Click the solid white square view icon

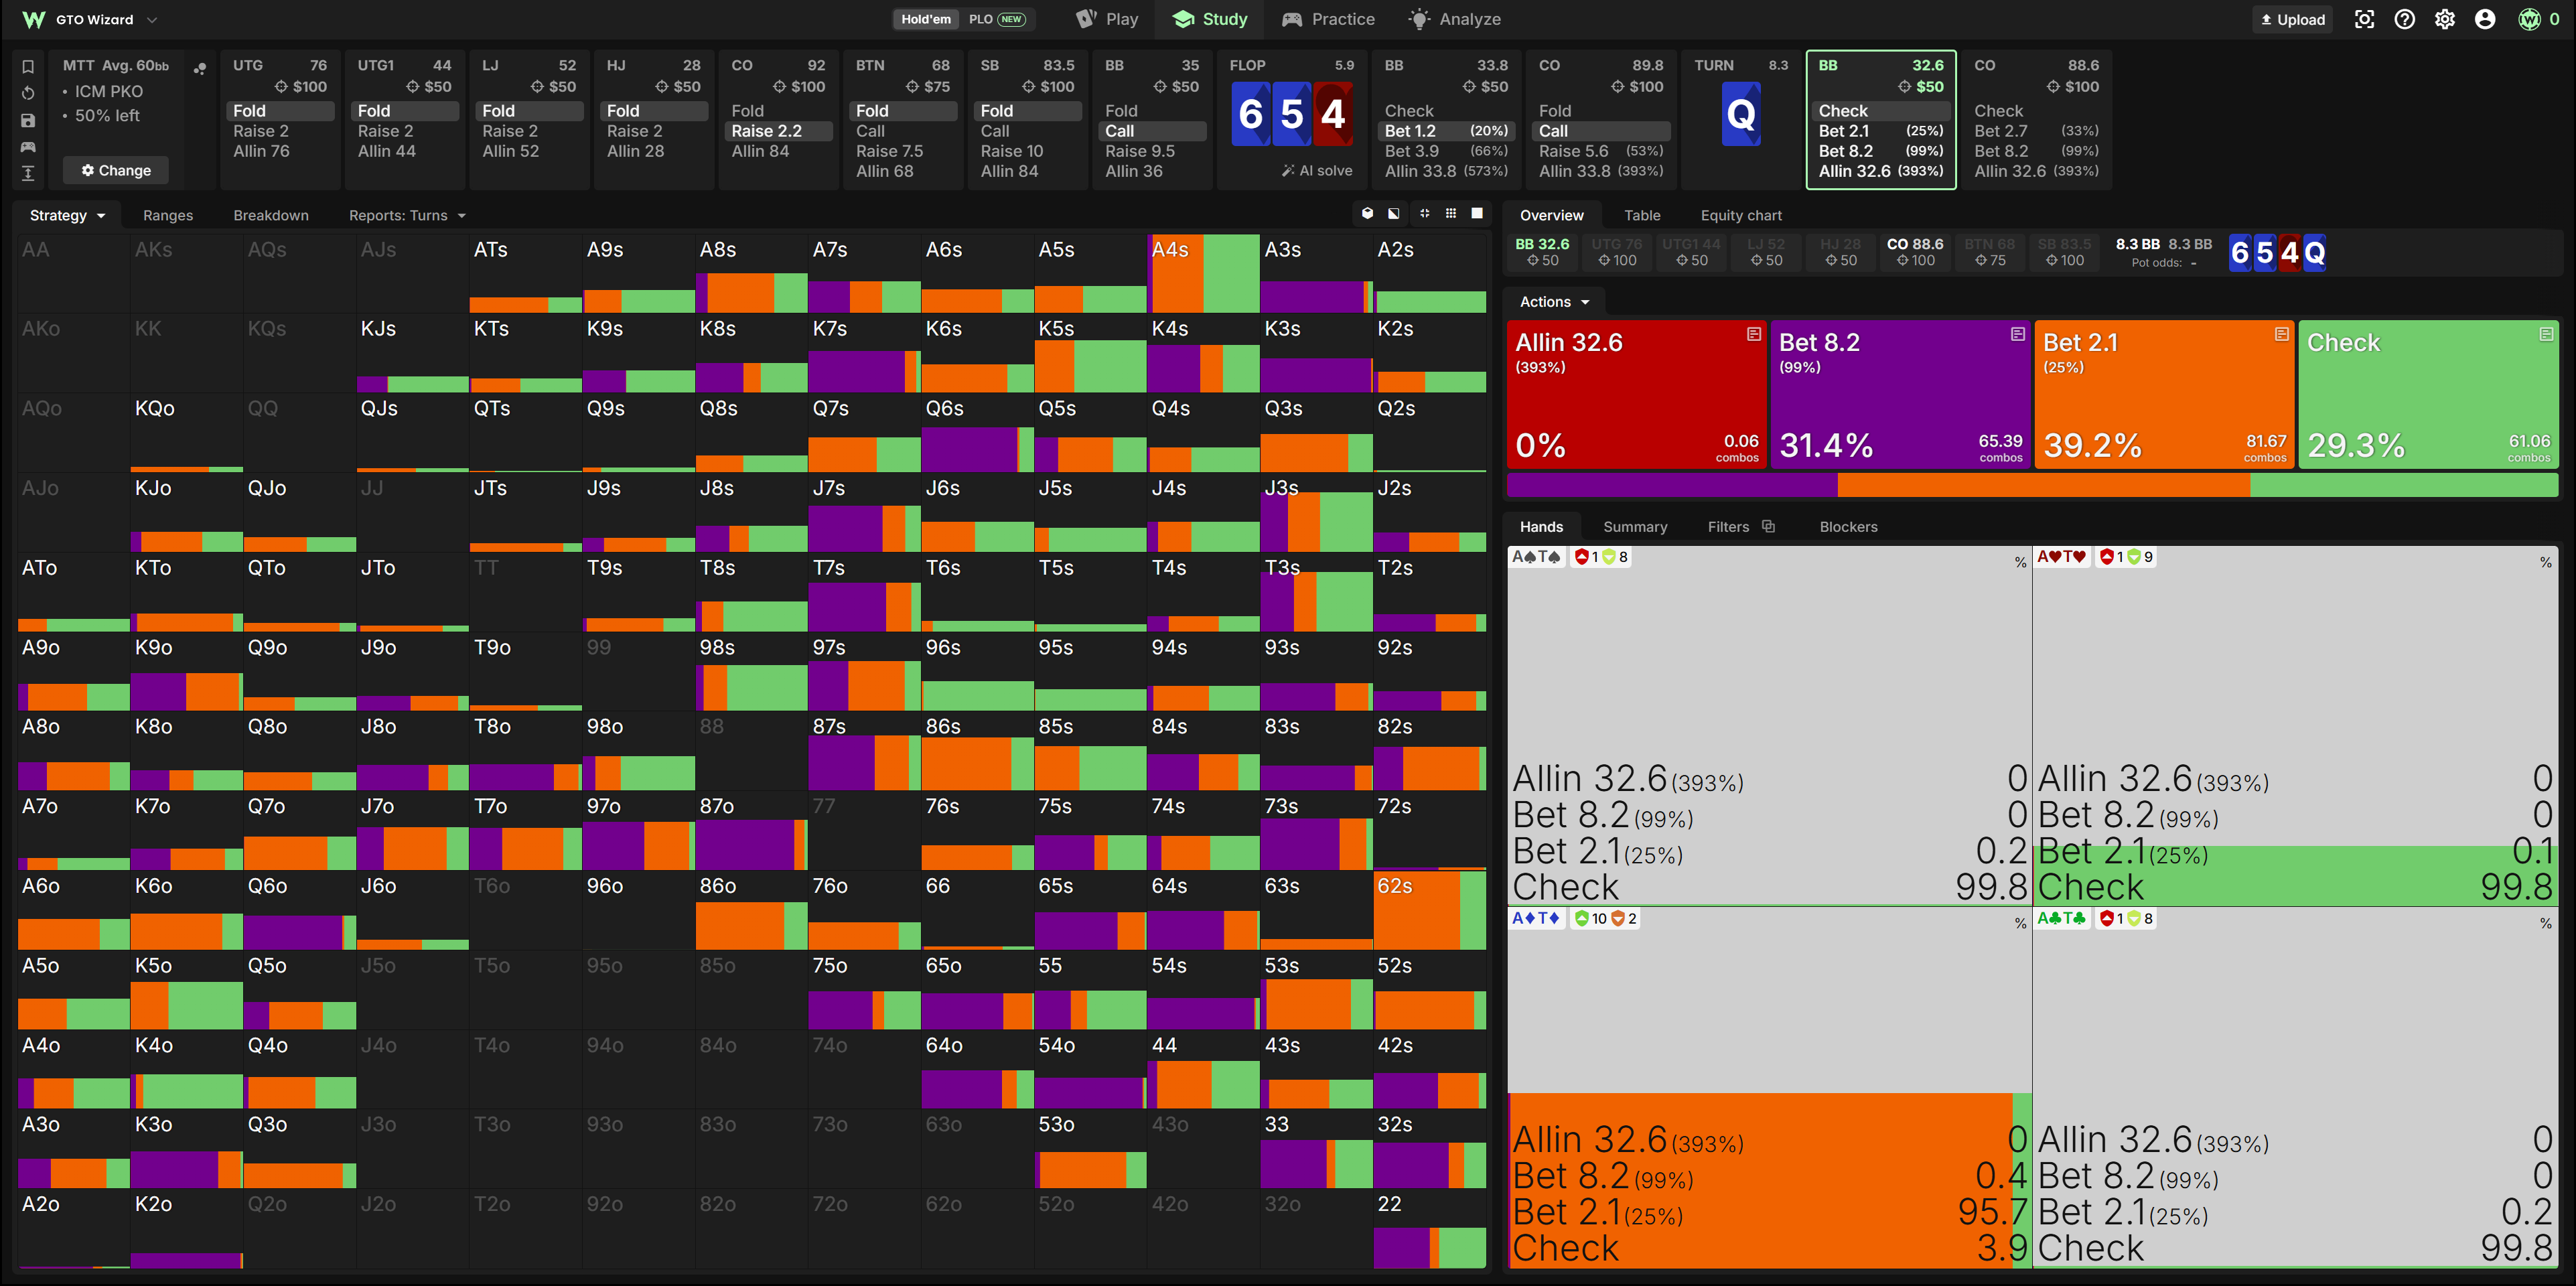[1477, 213]
